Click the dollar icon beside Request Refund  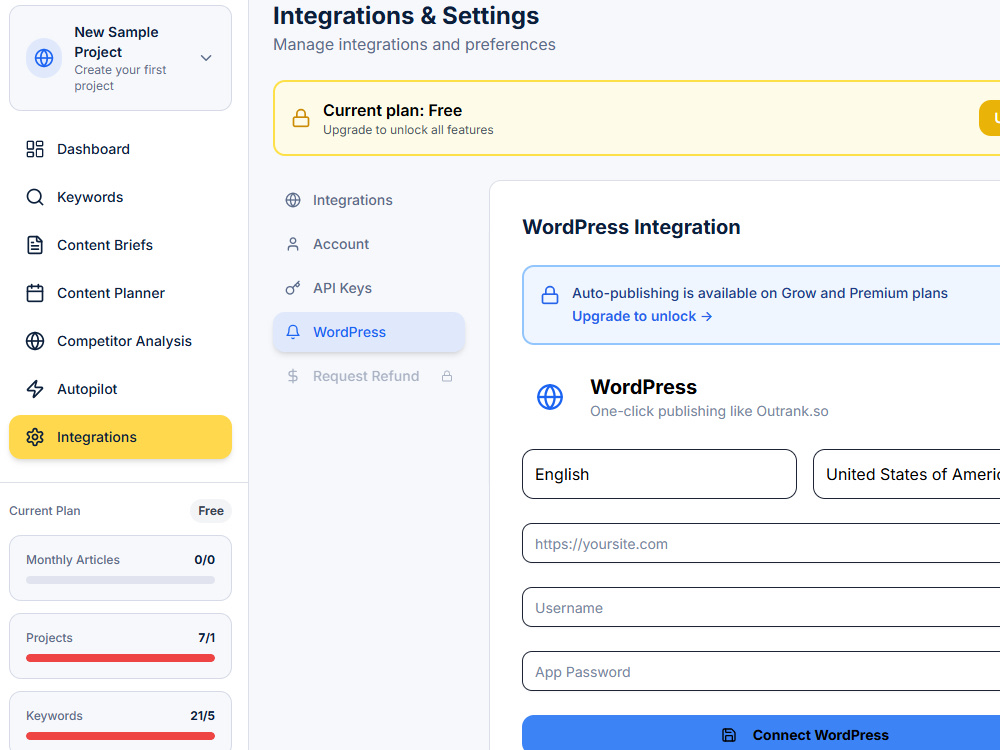293,376
